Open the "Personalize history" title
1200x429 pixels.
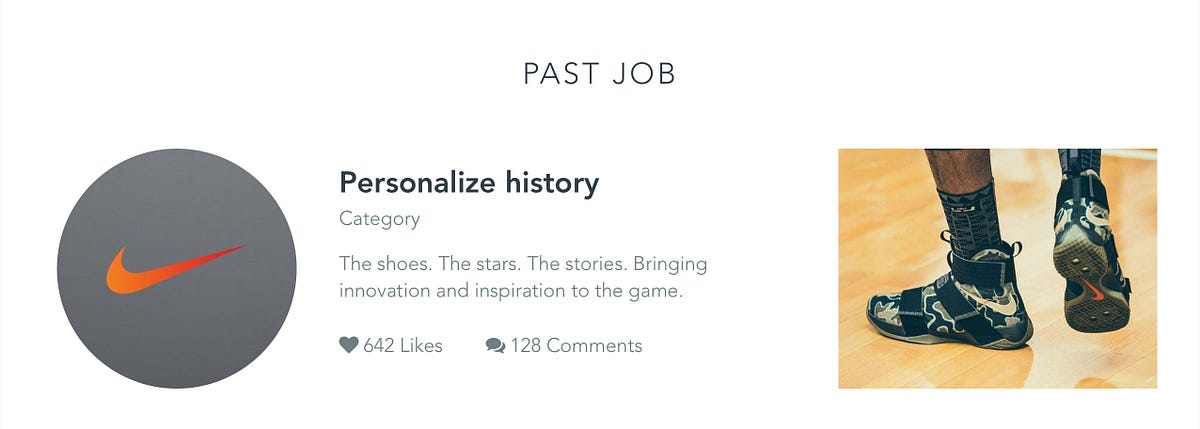pos(469,183)
